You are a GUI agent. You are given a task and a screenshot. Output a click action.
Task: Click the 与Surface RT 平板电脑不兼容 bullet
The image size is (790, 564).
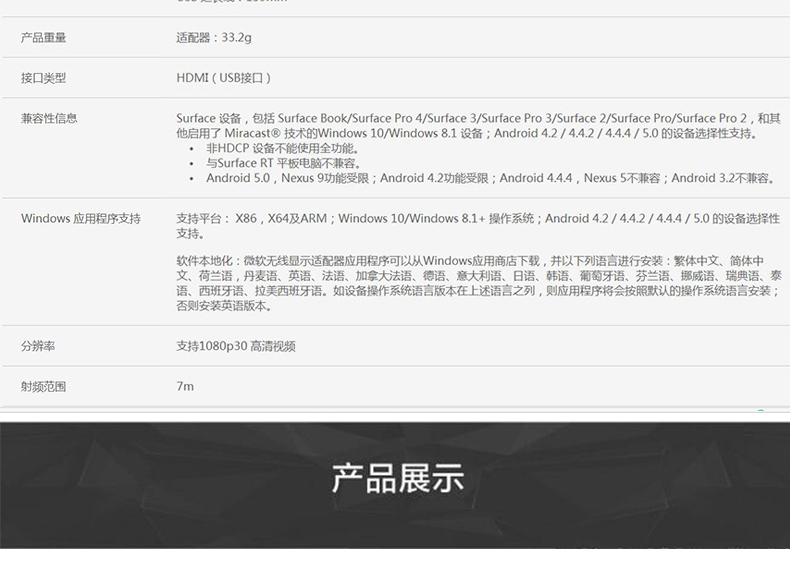[284, 163]
